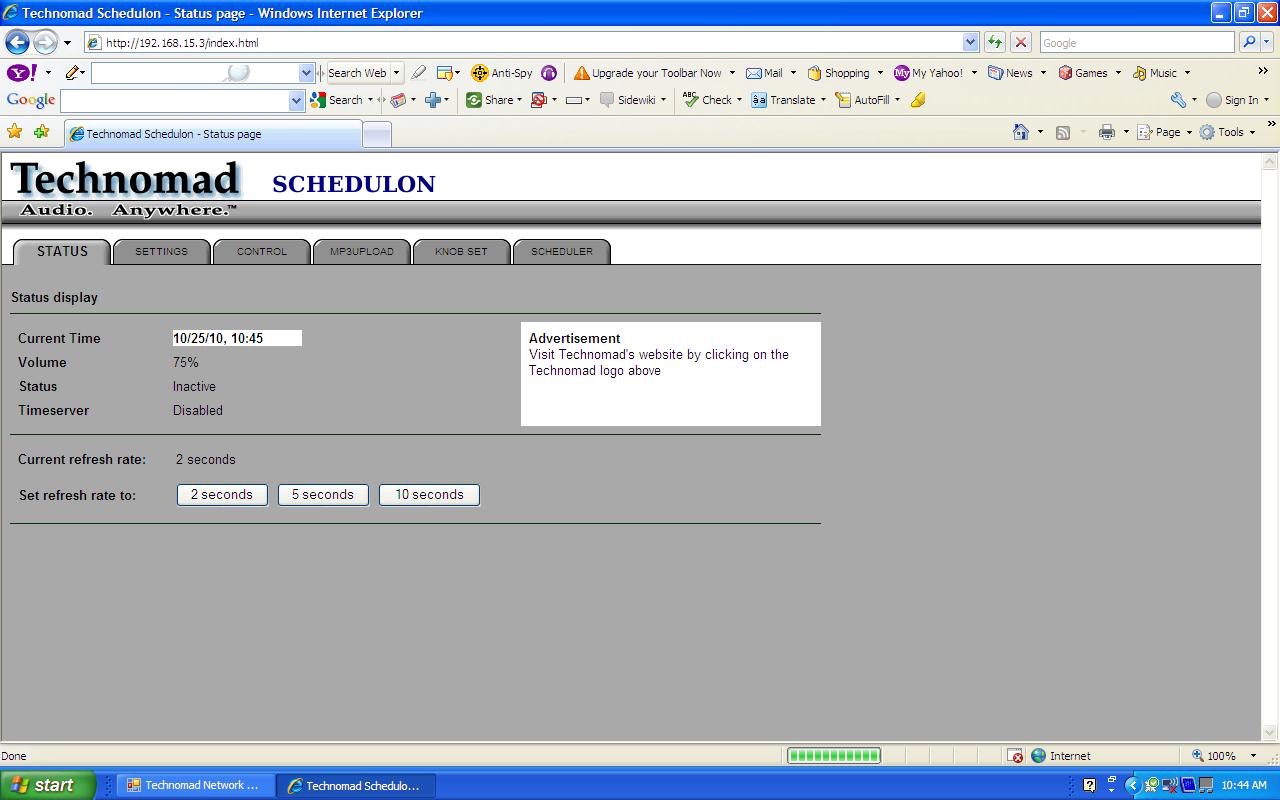This screenshot has height=800, width=1280.
Task: Switch to Technomad Network taskbar window
Action: tap(193, 785)
